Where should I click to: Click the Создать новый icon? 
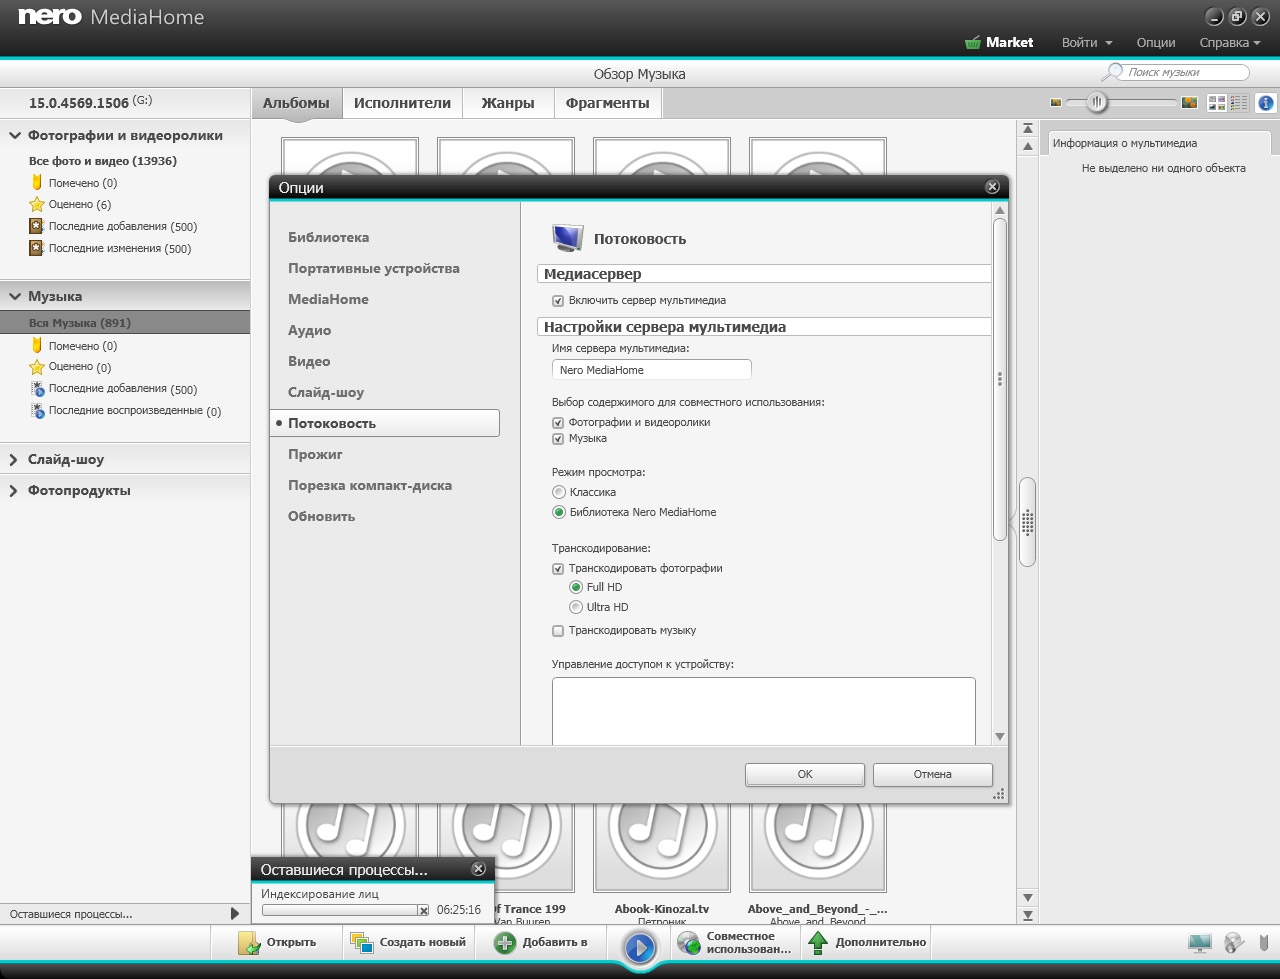pyautogui.click(x=361, y=942)
